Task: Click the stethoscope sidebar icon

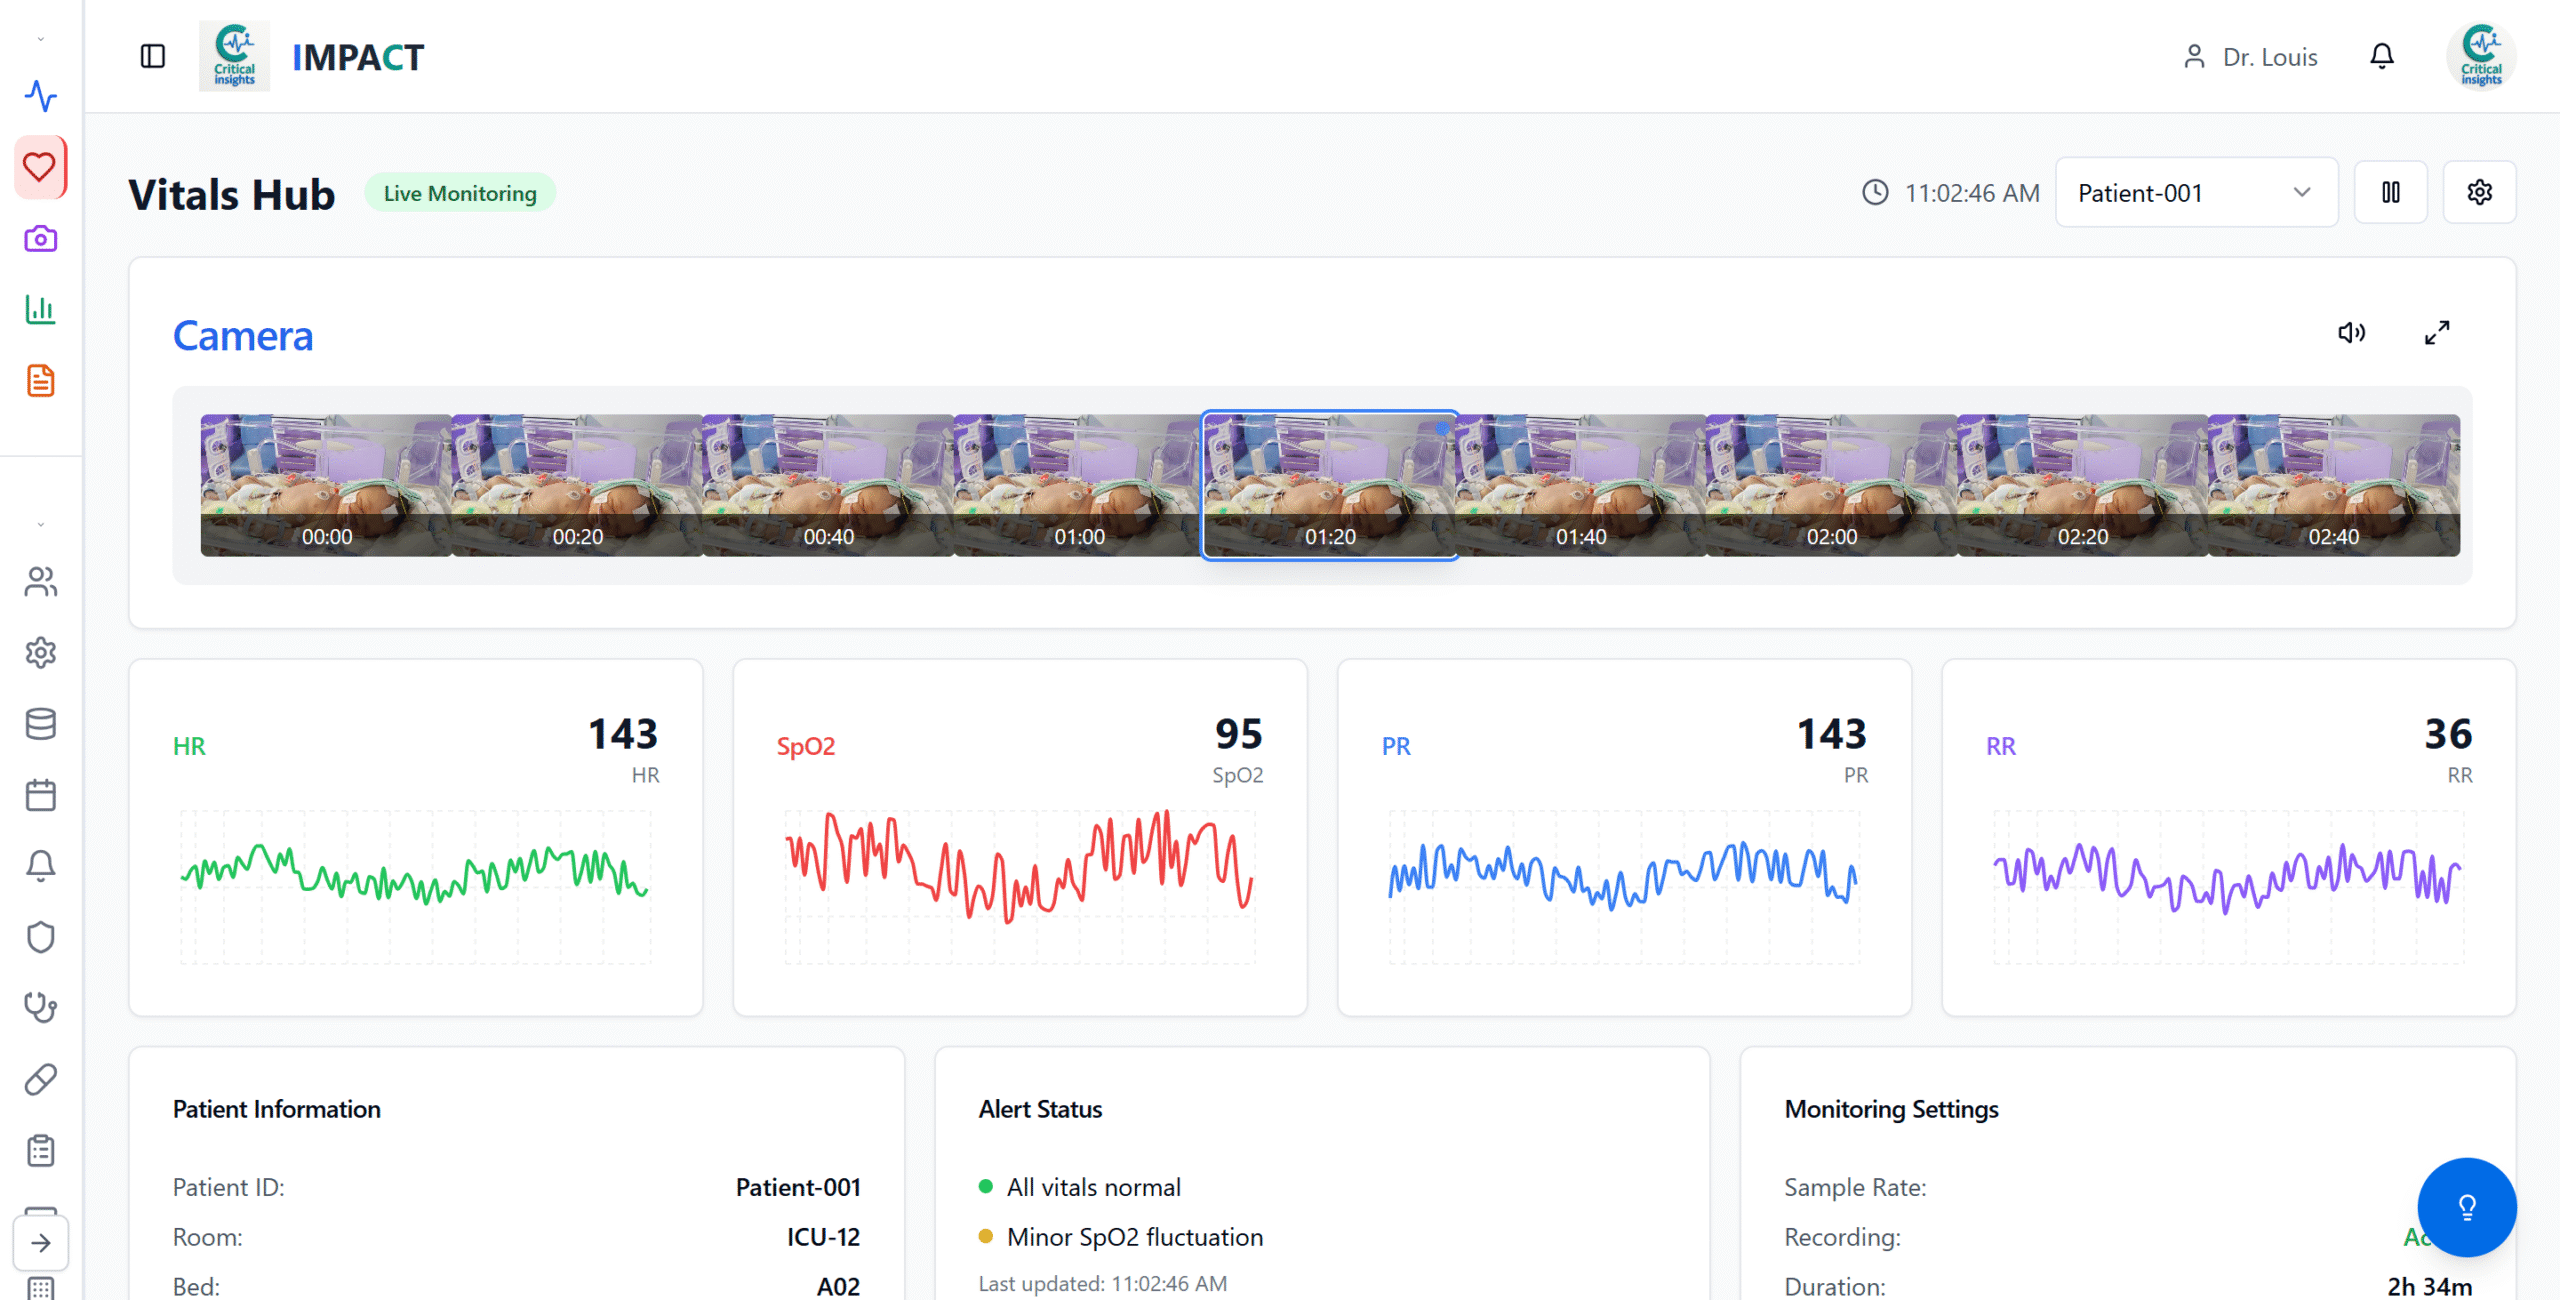Action: point(41,1008)
